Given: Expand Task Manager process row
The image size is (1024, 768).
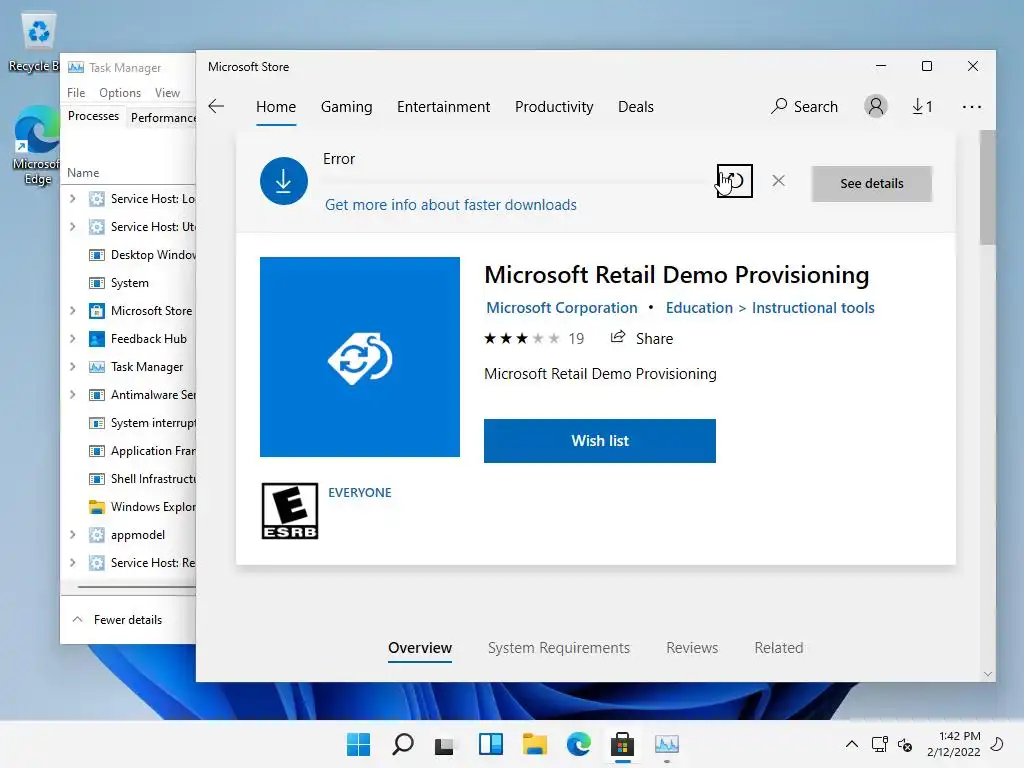Looking at the screenshot, I should 72,367.
